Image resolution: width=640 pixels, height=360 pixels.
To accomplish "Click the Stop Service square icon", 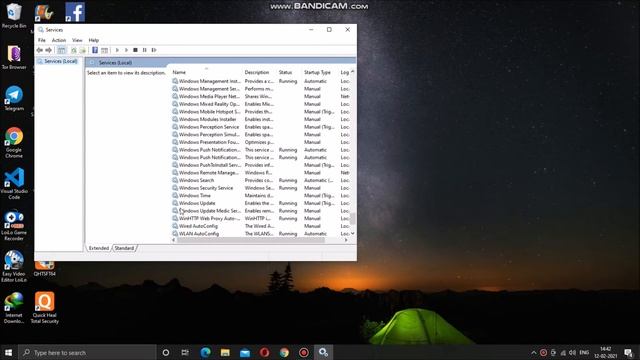I will coord(135,50).
